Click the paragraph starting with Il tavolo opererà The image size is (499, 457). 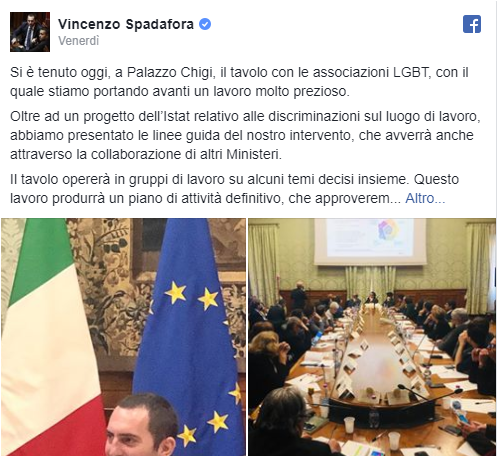point(234,189)
